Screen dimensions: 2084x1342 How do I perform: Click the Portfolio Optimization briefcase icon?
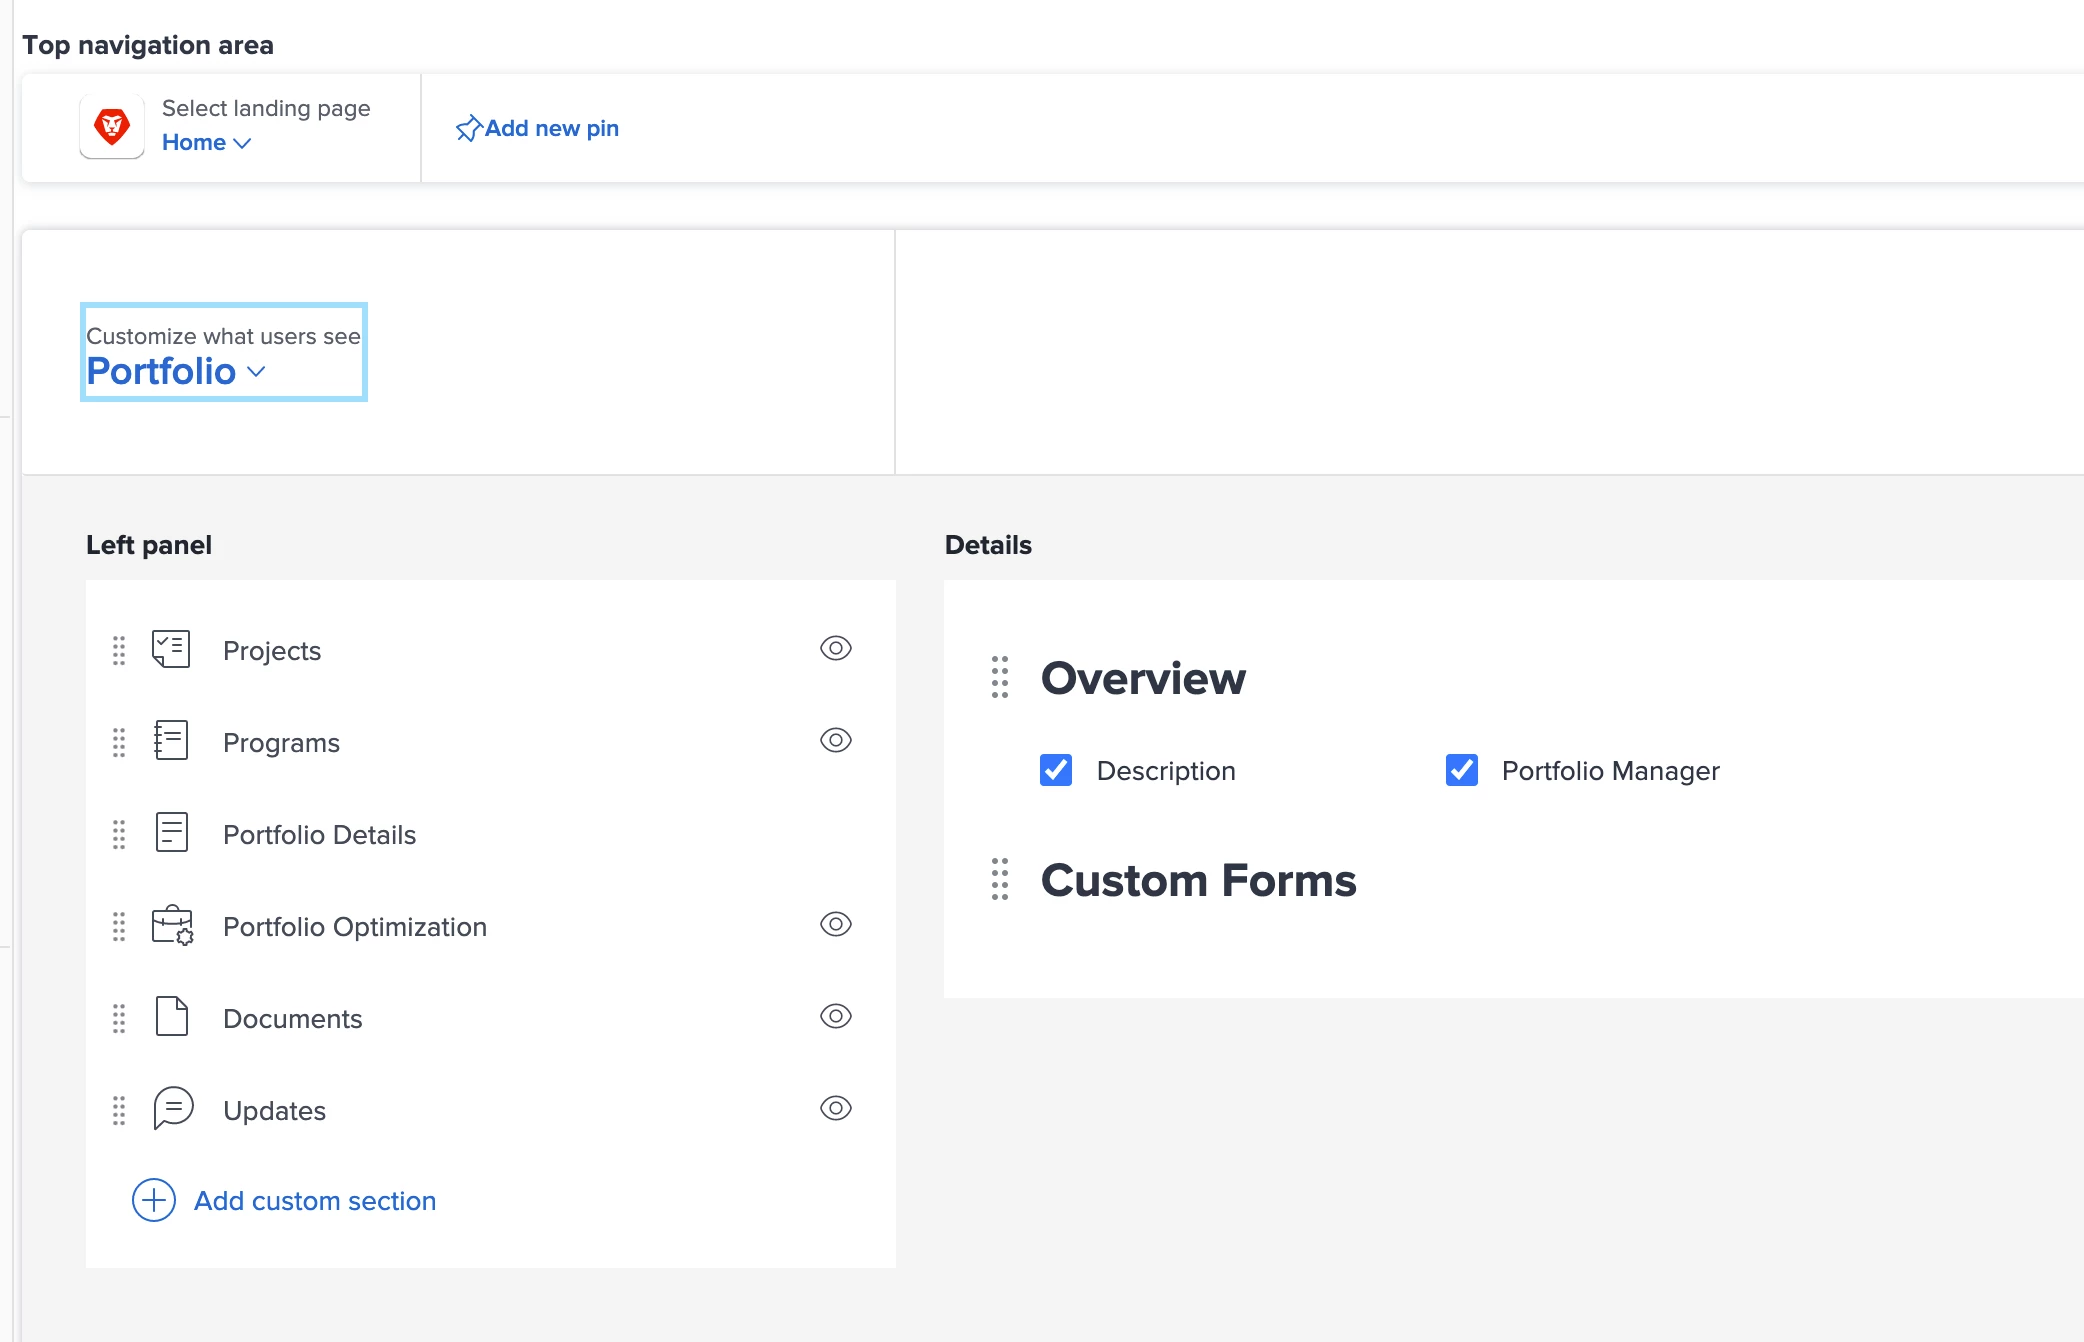point(172,926)
